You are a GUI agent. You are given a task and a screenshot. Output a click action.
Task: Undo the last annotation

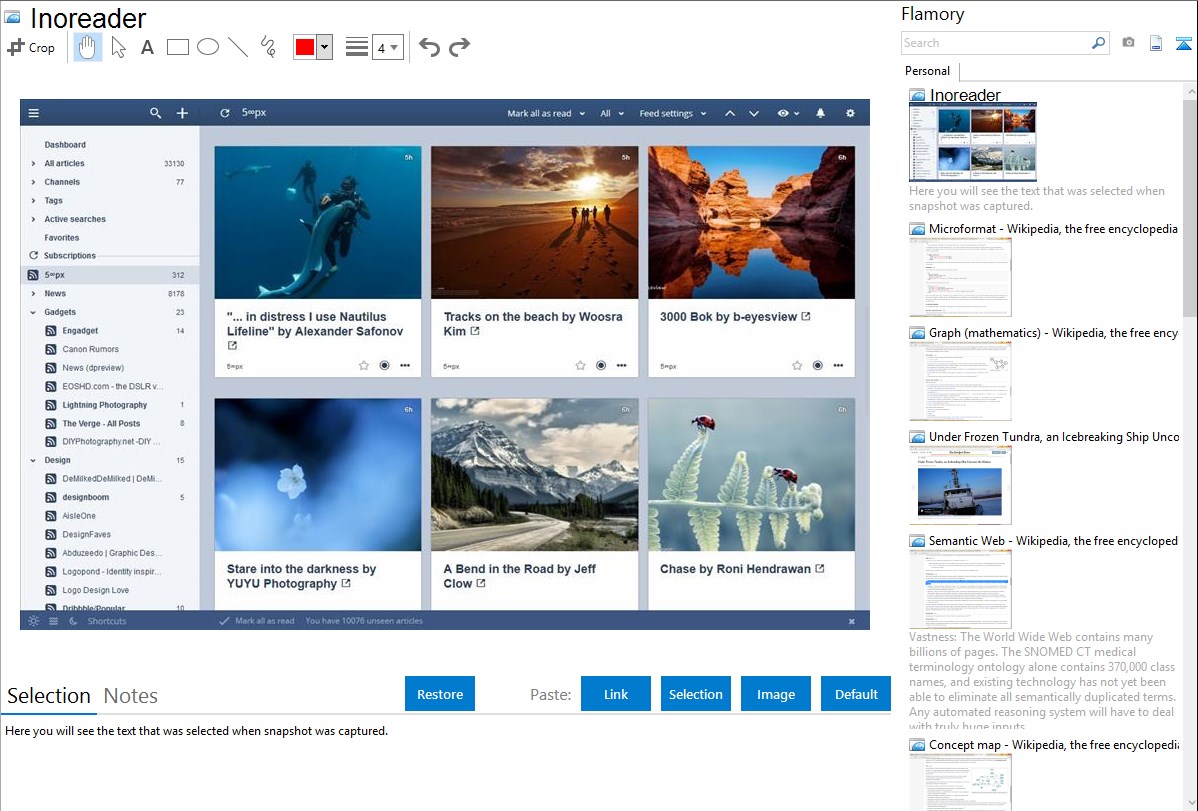(429, 47)
